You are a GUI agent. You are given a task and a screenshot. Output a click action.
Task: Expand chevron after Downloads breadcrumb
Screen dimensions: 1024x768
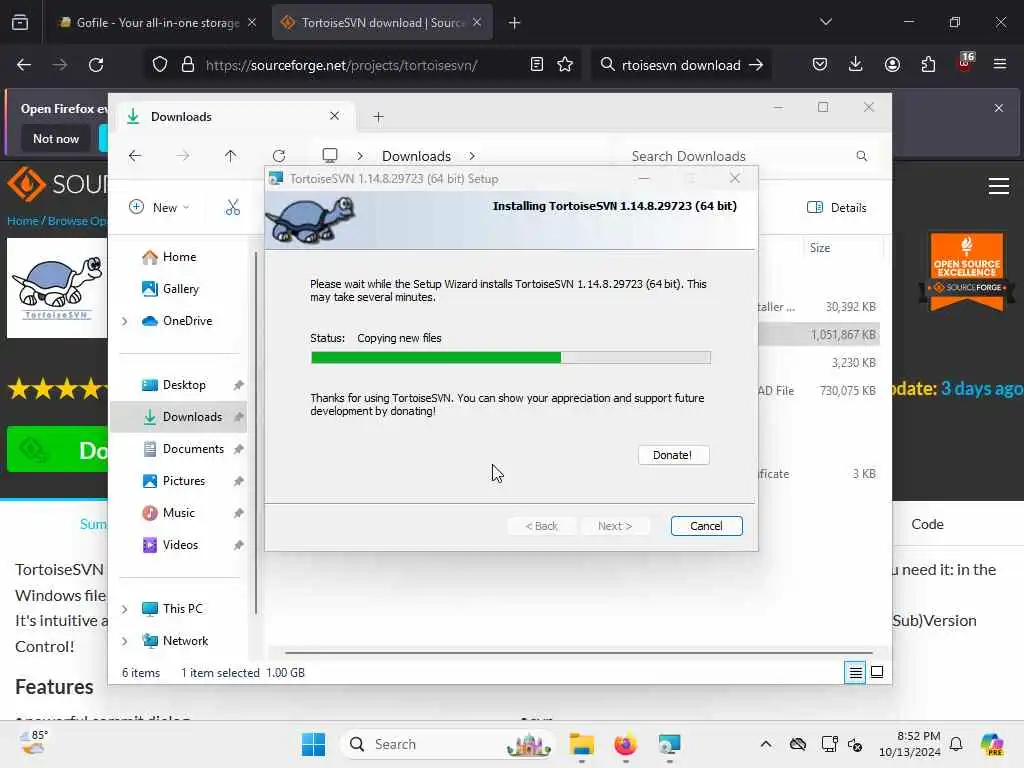[x=472, y=156]
